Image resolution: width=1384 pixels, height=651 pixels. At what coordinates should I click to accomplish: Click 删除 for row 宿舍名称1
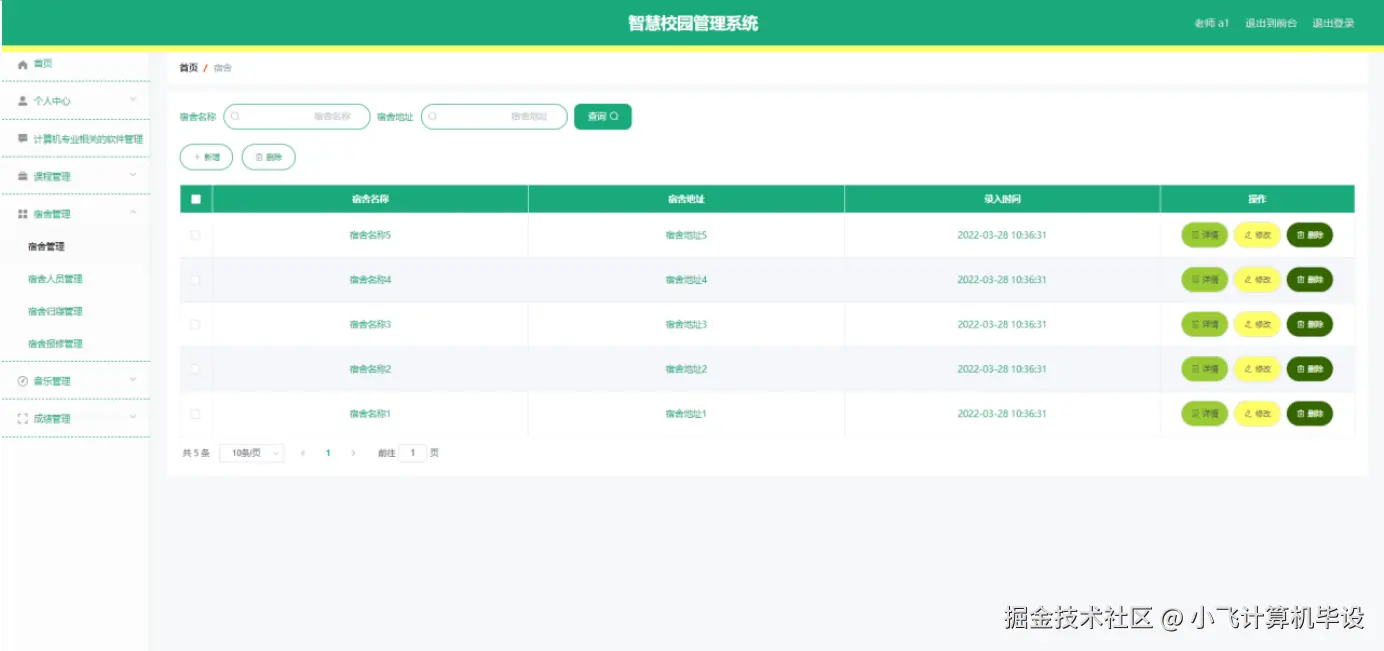[x=1310, y=413]
